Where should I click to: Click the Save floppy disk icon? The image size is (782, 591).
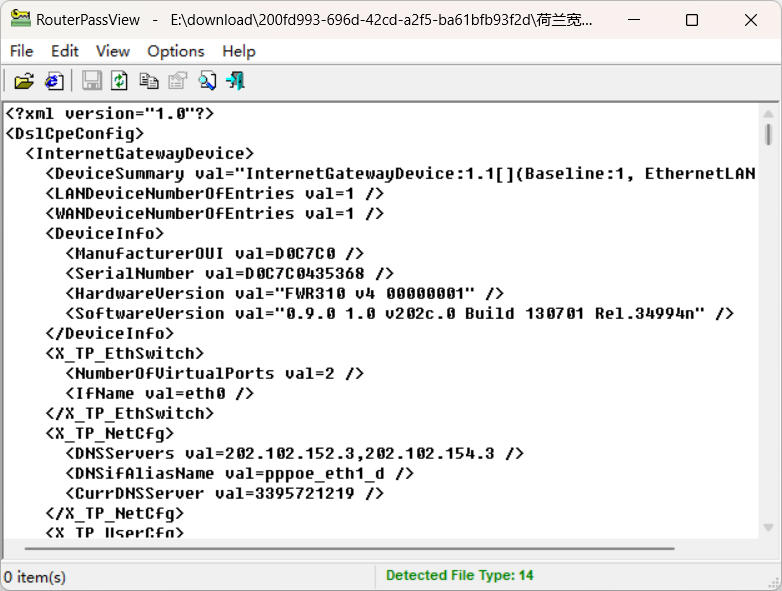(x=92, y=81)
